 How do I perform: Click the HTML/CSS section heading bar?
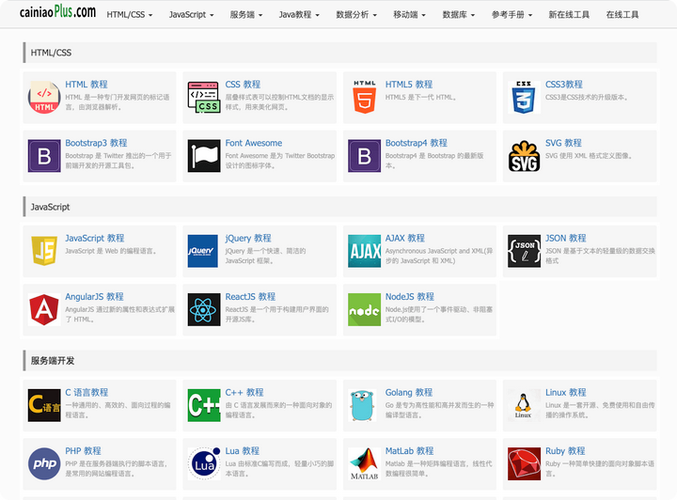[340, 53]
